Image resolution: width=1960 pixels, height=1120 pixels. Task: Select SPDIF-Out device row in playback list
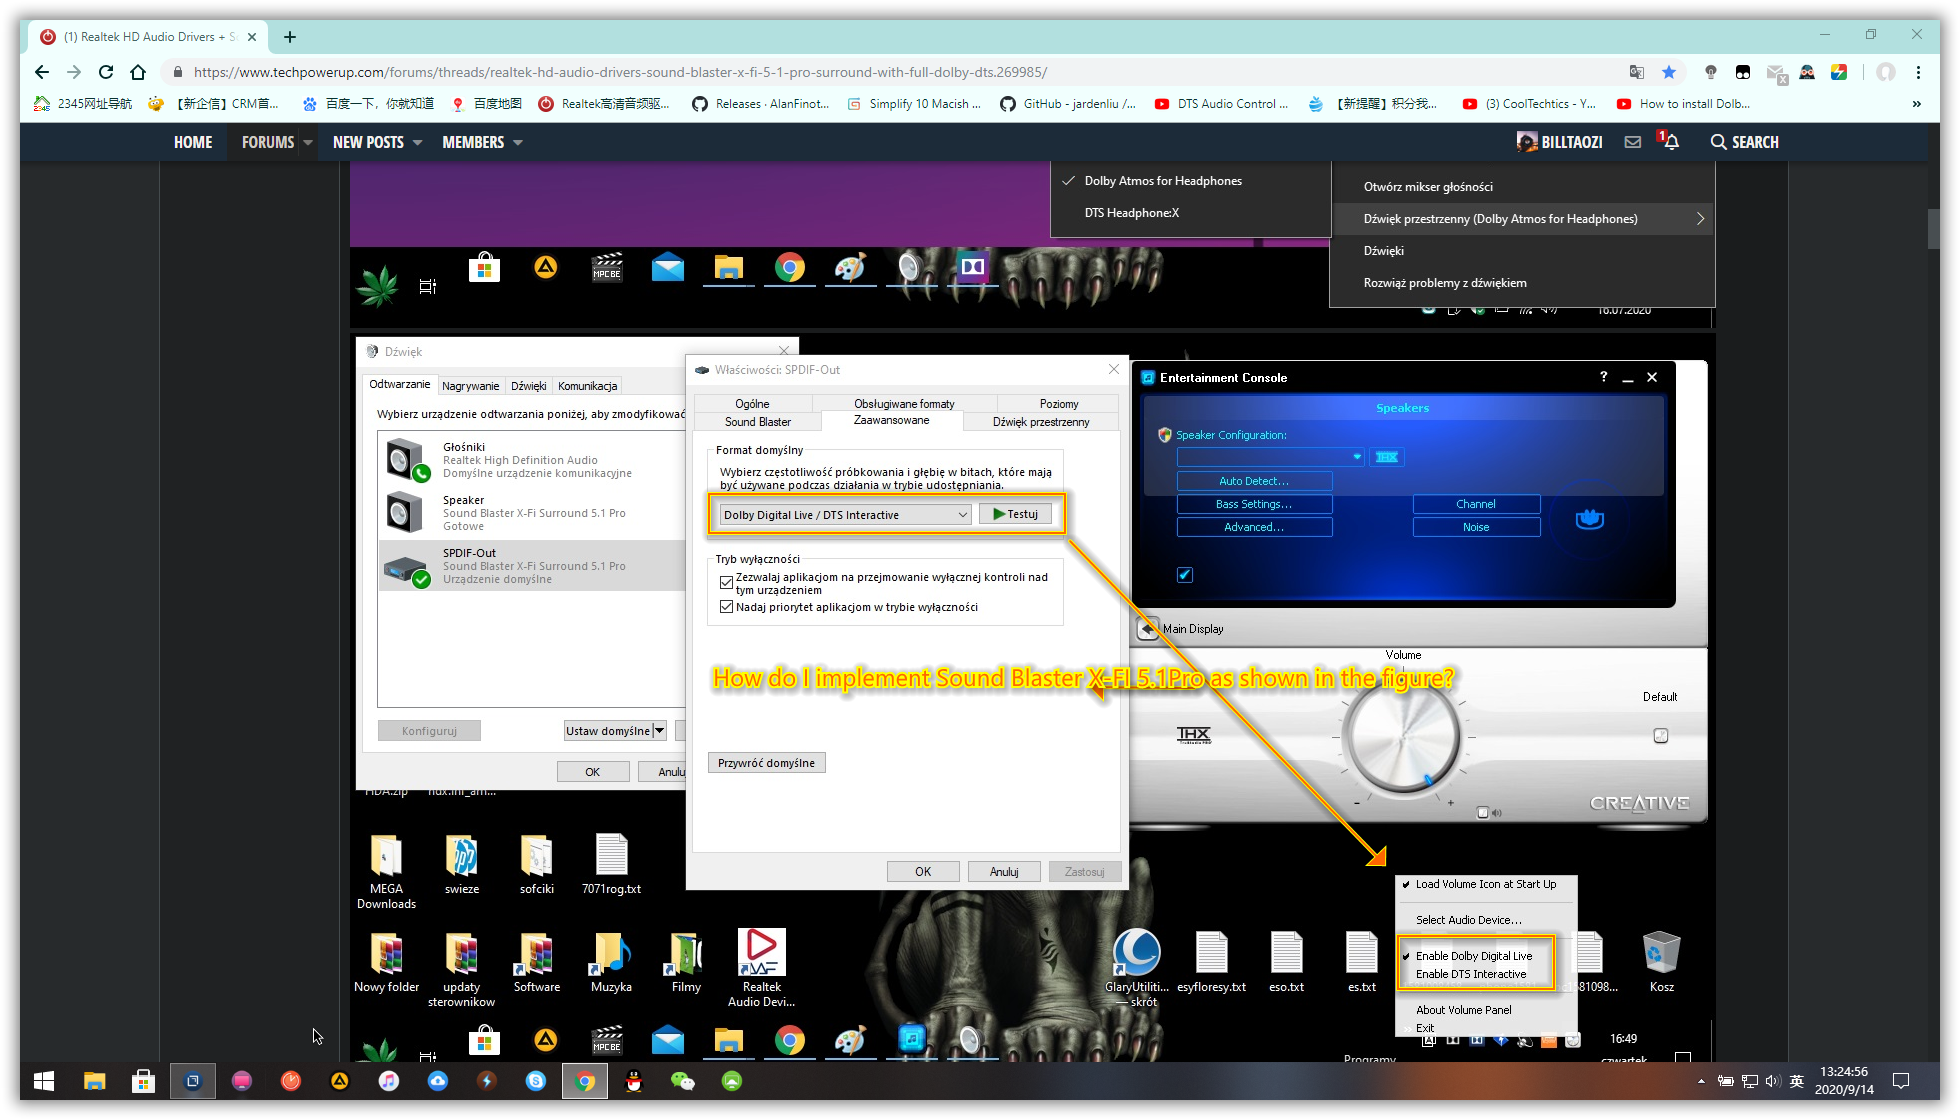[531, 566]
